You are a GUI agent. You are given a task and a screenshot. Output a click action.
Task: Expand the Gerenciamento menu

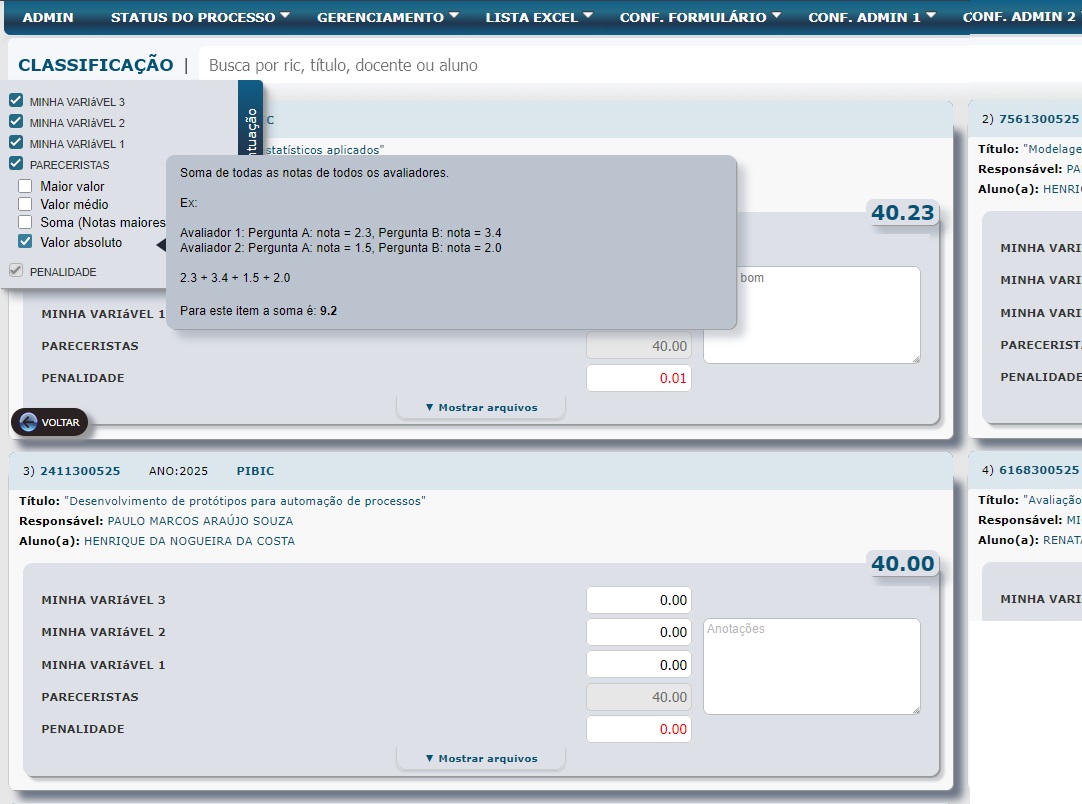(x=388, y=17)
